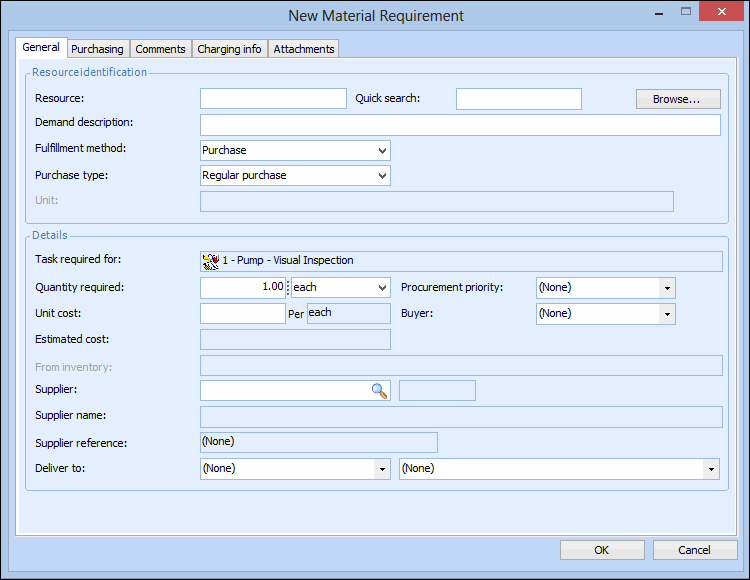Expand the Procurement priority dropdown
This screenshot has width=750, height=580.
point(667,288)
